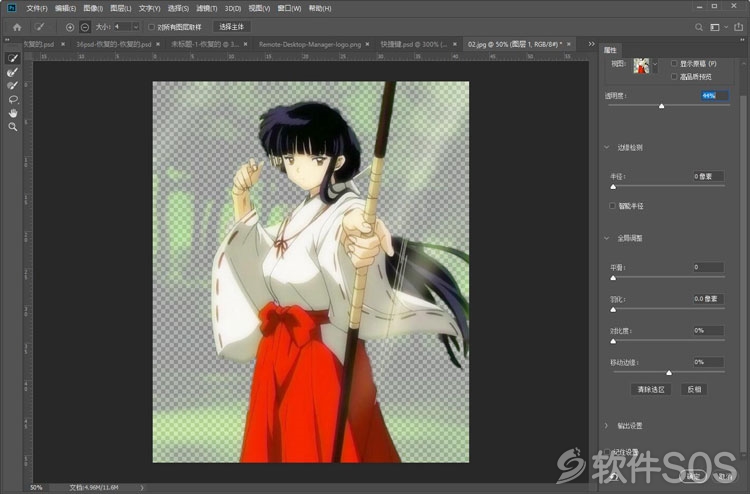Collapse the properties panel double-arrow icon

[743, 40]
